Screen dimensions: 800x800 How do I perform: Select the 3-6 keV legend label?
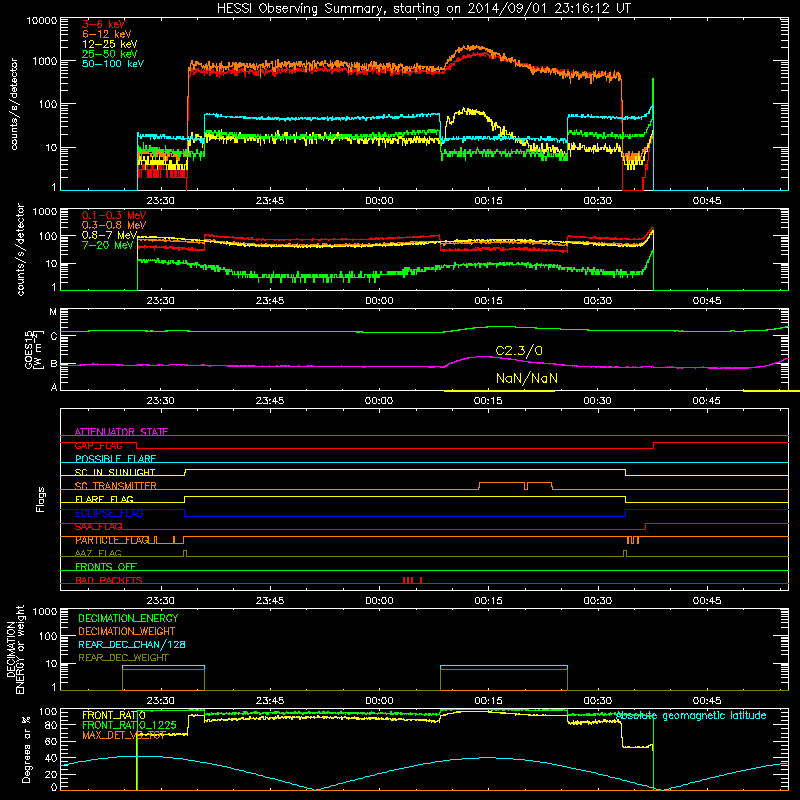(x=103, y=24)
